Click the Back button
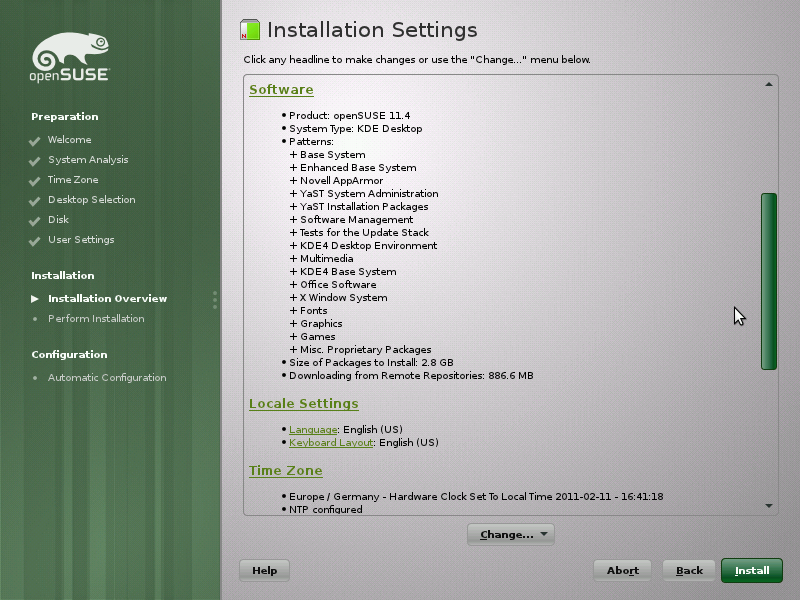 tap(689, 570)
